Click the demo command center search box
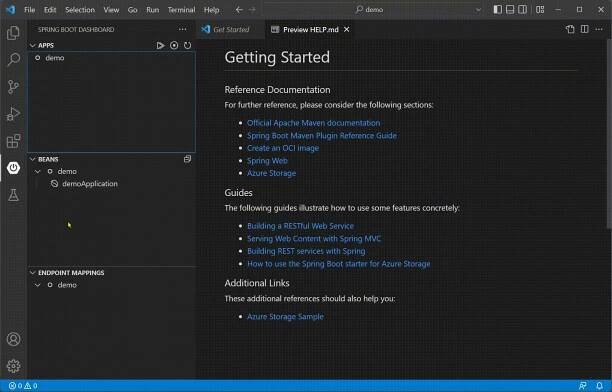This screenshot has width=612, height=392. point(418,9)
